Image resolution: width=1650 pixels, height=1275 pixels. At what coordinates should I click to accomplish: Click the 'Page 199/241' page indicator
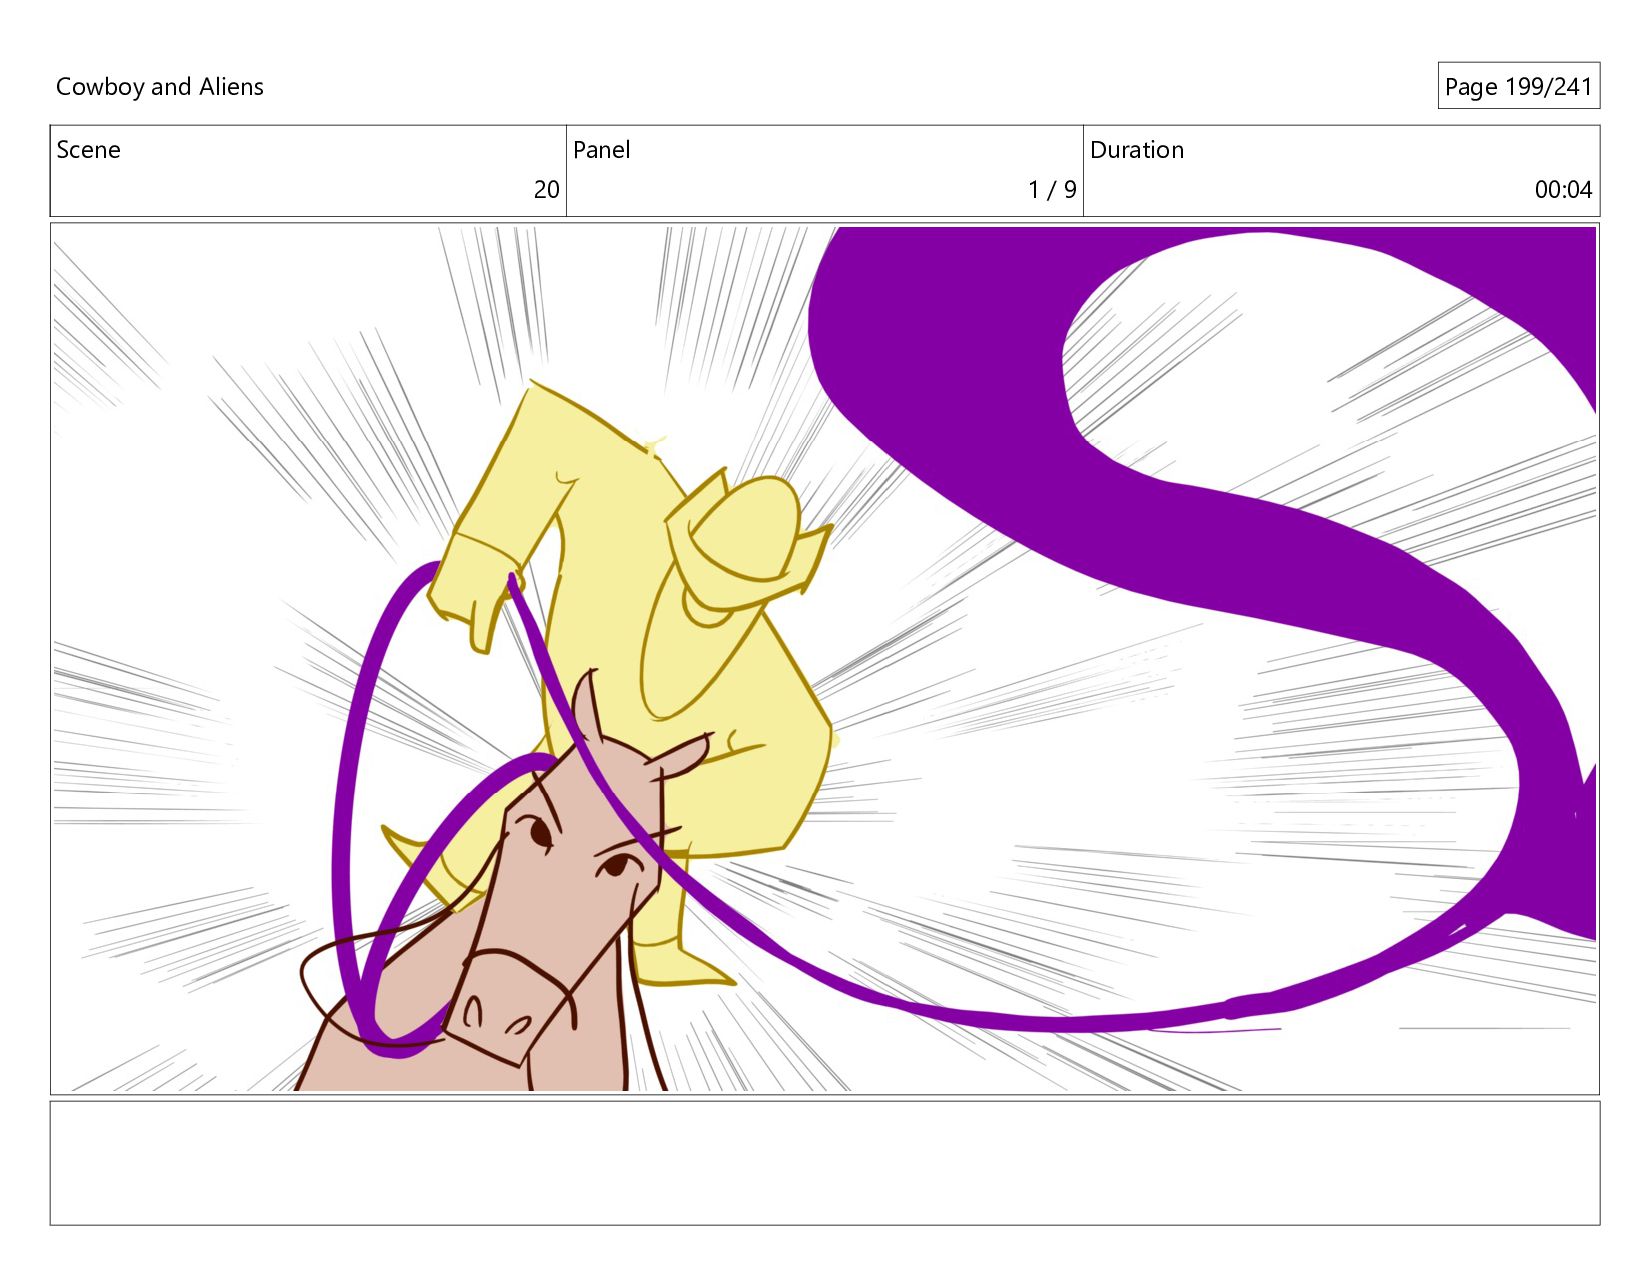click(x=1518, y=87)
